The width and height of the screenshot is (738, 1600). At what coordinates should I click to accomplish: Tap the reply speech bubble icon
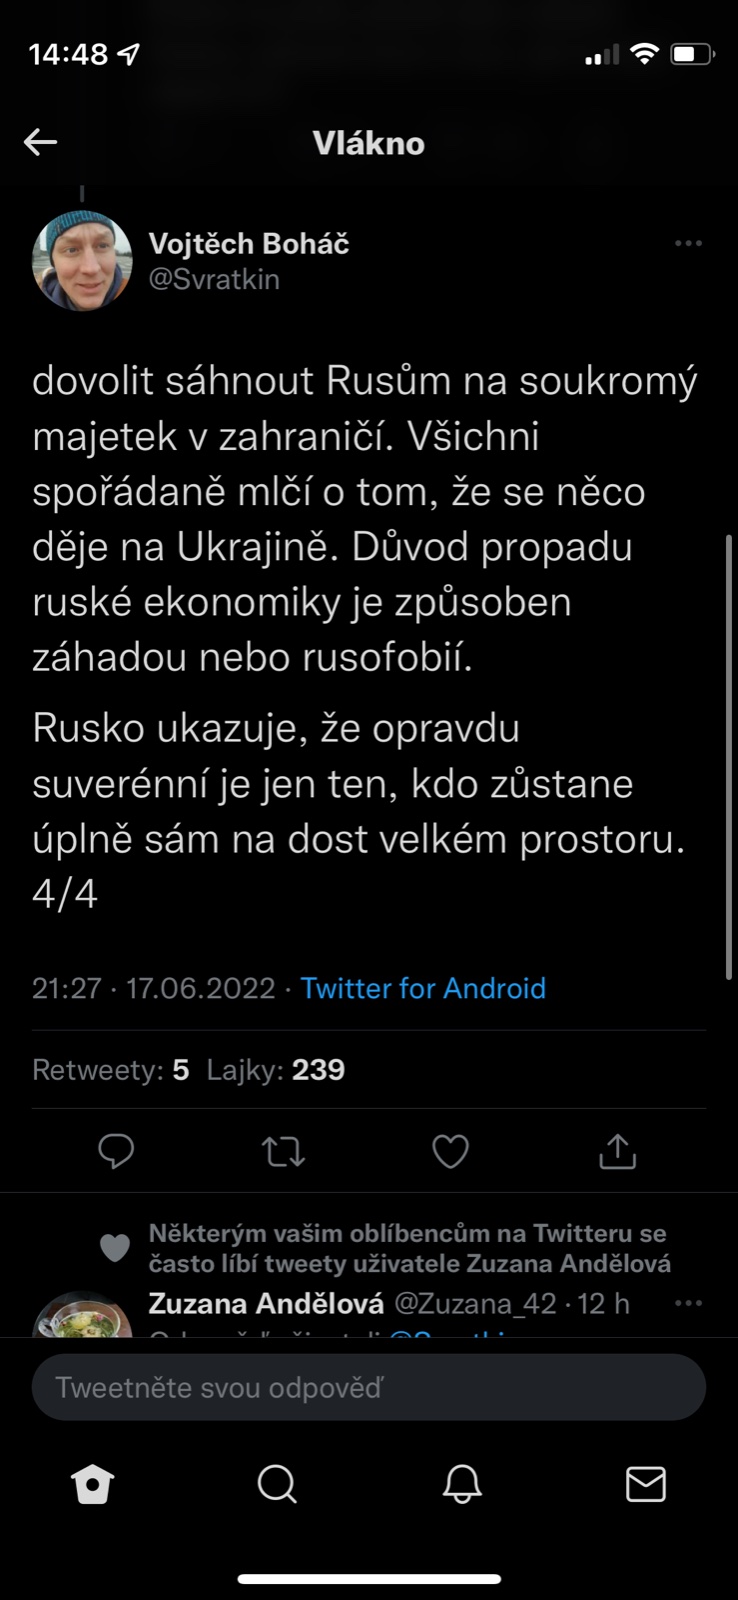pyautogui.click(x=116, y=1152)
